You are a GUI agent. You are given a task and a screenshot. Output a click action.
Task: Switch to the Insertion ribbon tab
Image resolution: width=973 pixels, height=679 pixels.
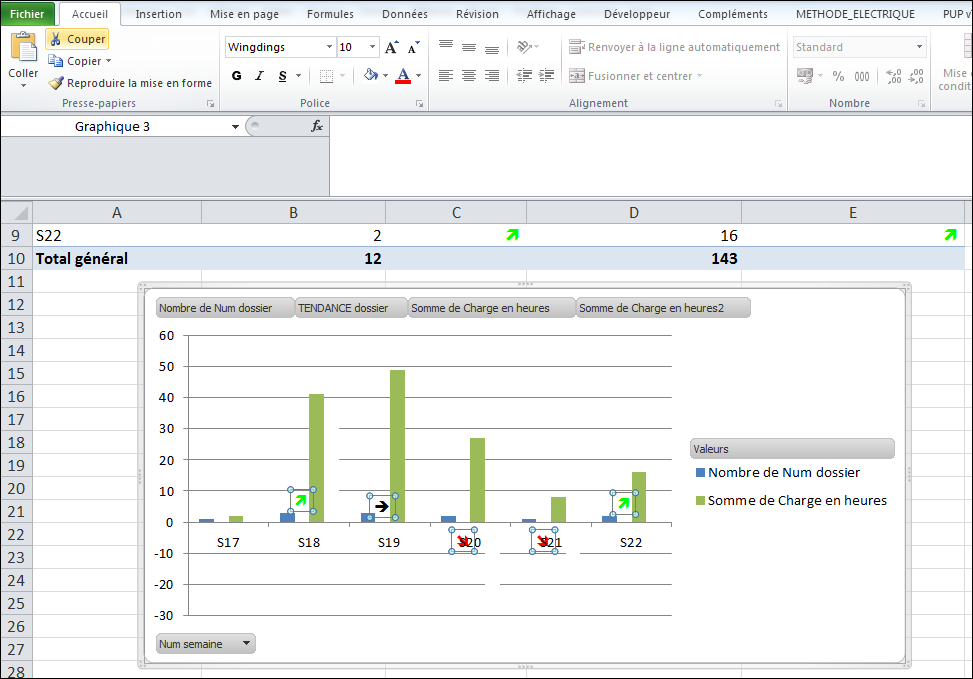tap(158, 14)
